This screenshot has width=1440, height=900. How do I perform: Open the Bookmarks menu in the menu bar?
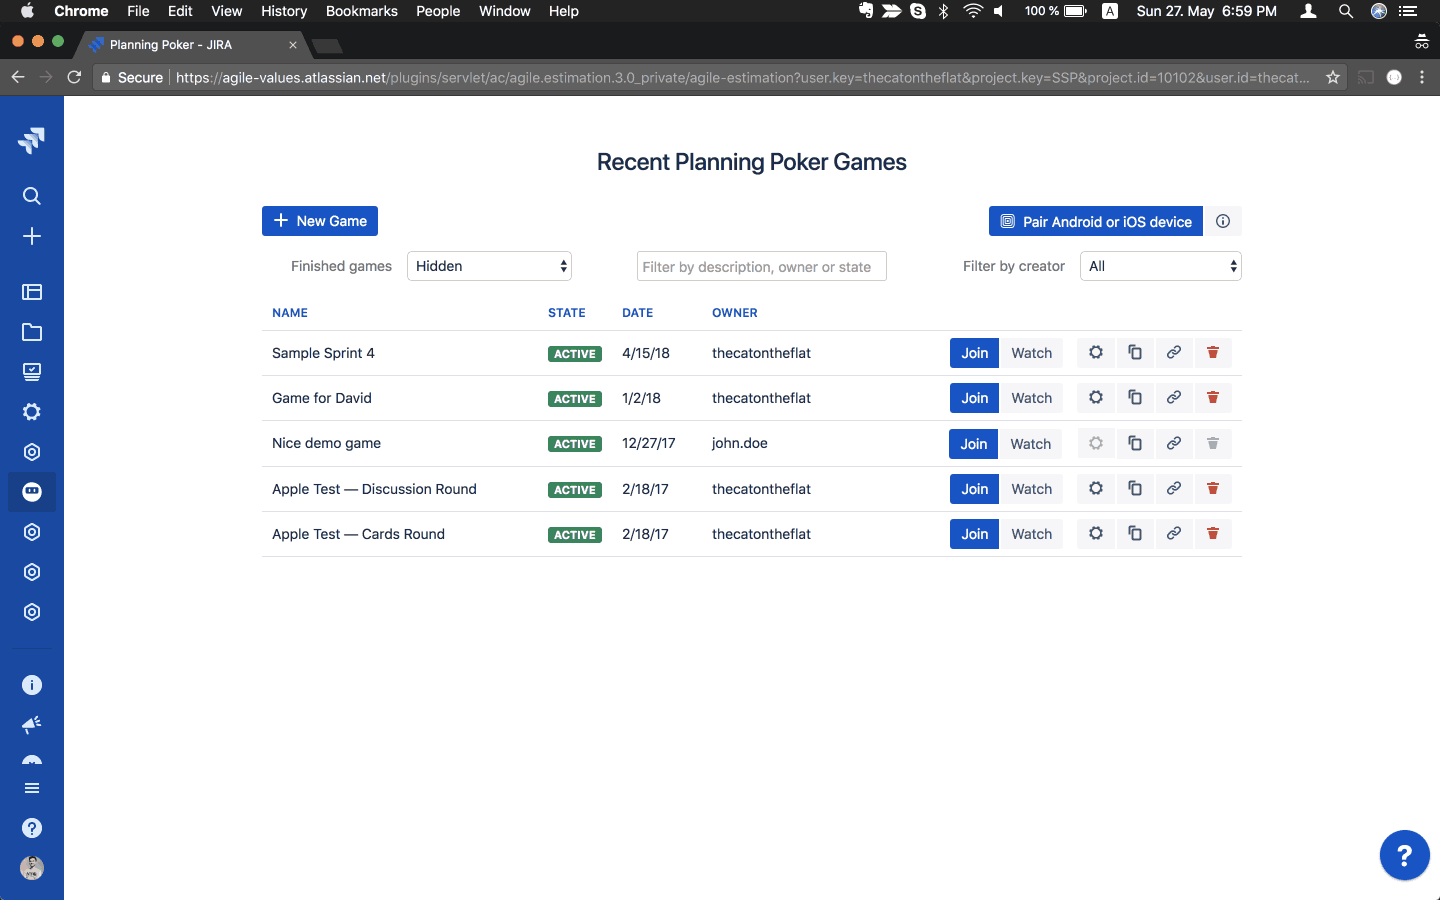(x=361, y=11)
